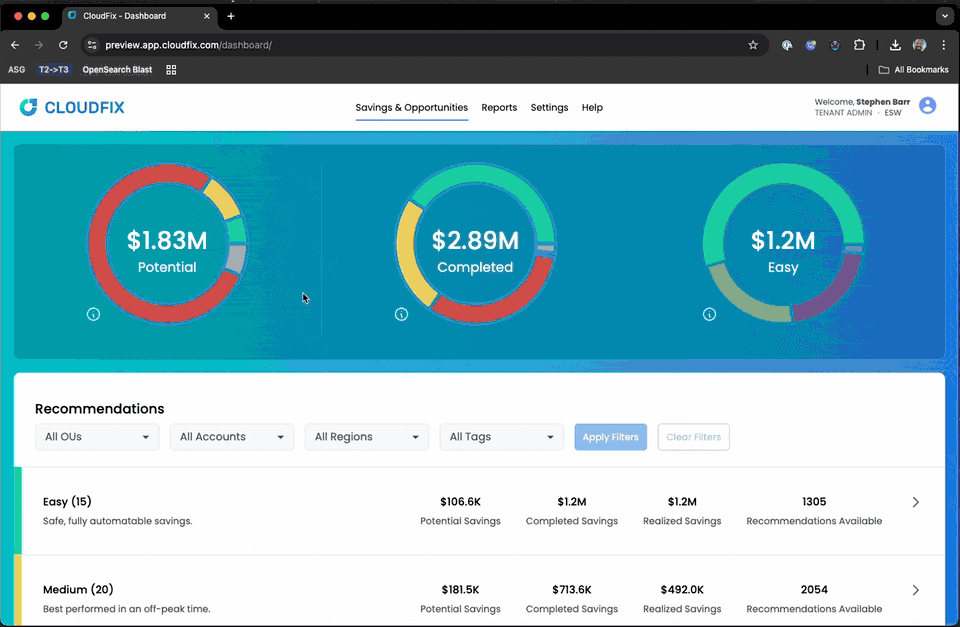
Task: Open the All Tags dropdown
Action: [x=501, y=437]
